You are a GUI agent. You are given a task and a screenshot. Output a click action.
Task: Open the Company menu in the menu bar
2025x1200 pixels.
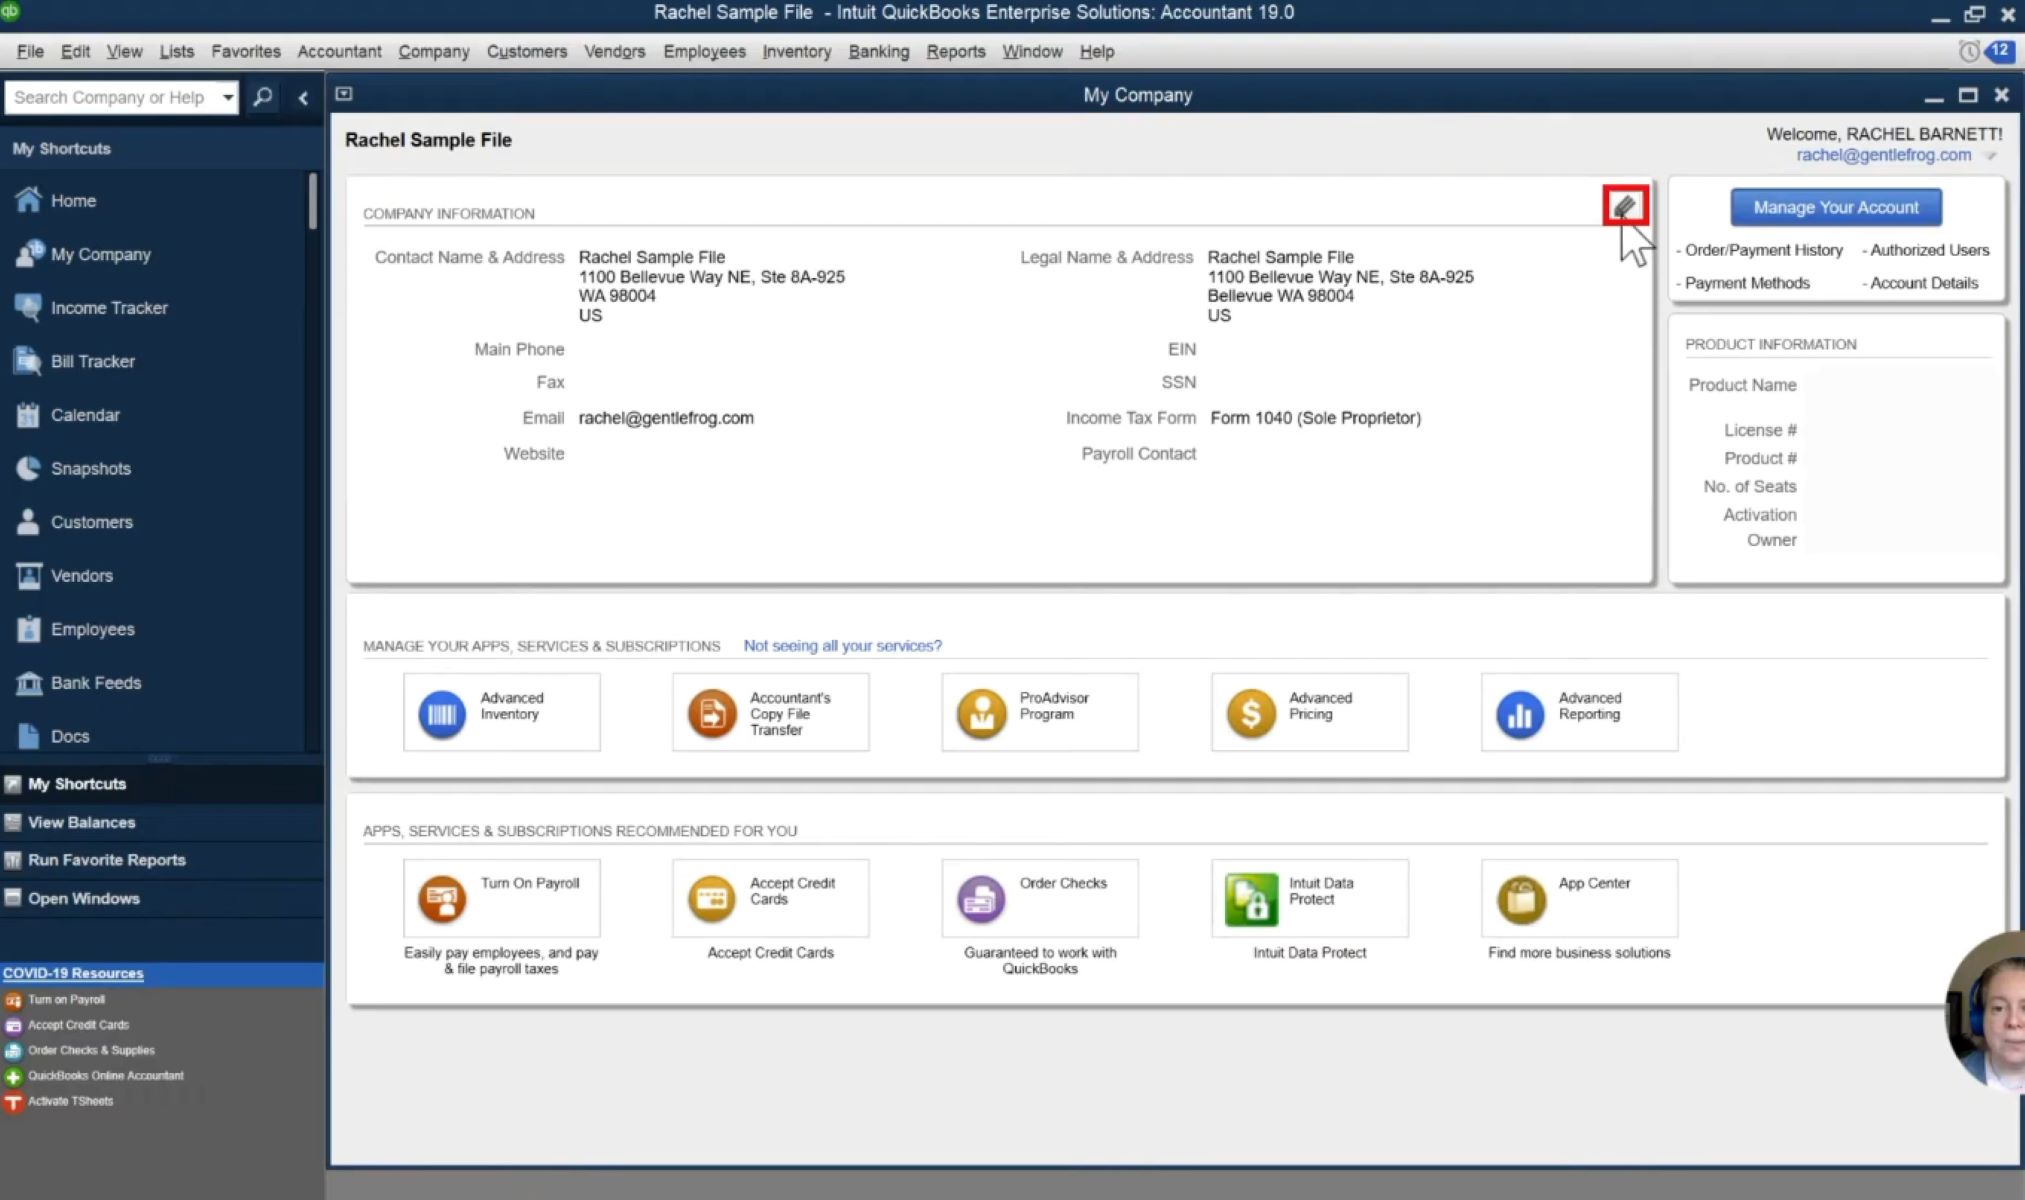(433, 50)
